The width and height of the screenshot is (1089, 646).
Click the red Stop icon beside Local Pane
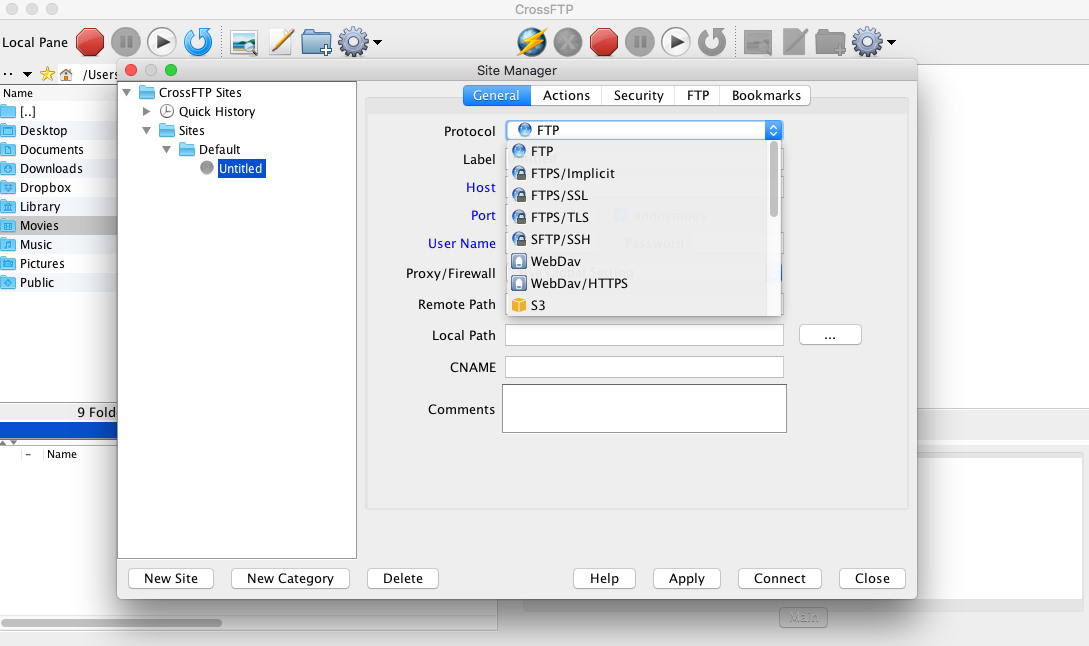pyautogui.click(x=90, y=42)
